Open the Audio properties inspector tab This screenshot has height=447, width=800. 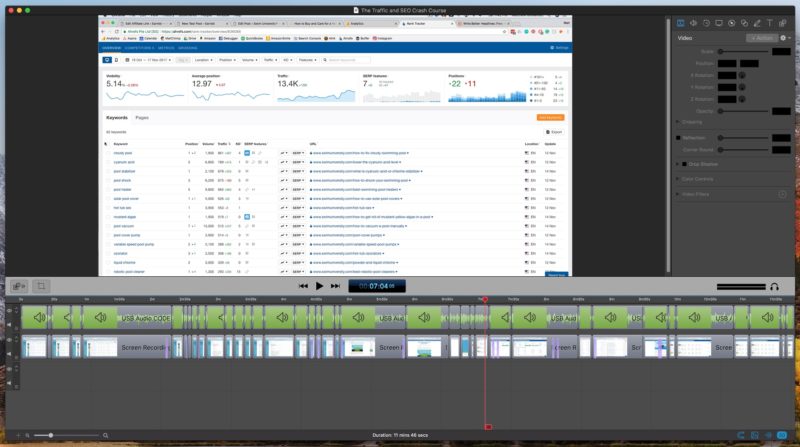[x=693, y=23]
